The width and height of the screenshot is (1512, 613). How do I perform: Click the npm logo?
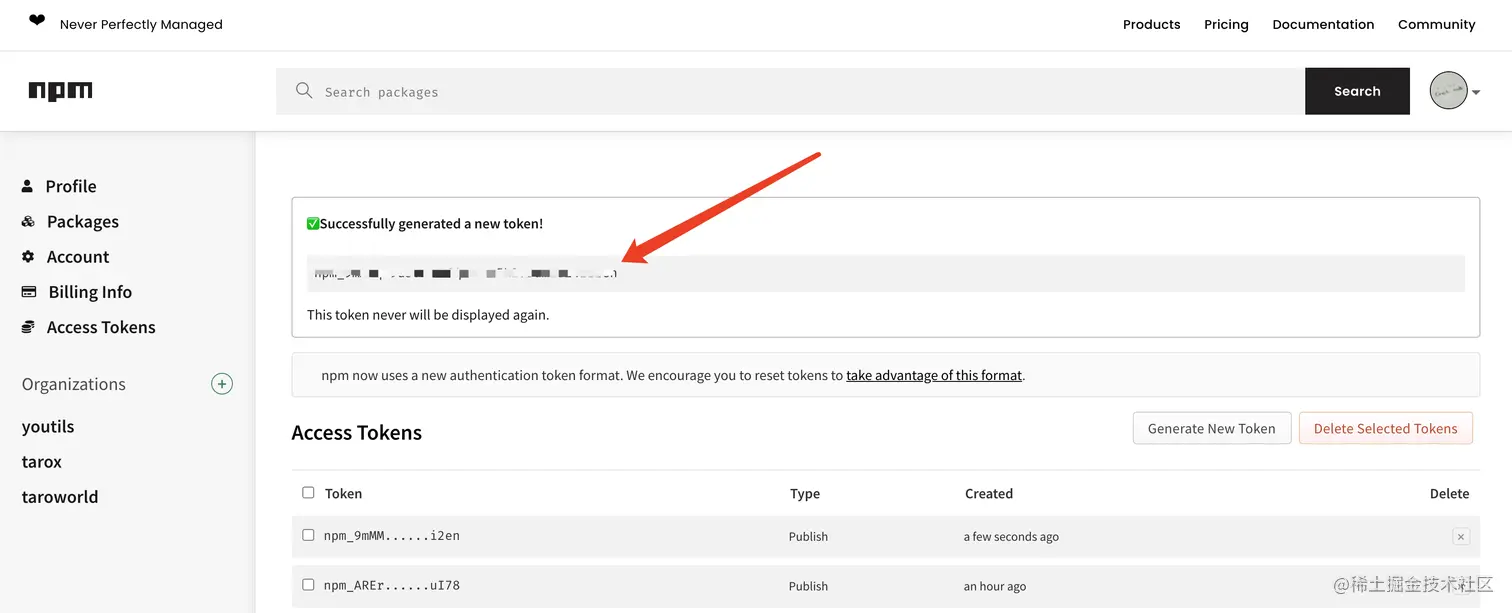(60, 91)
